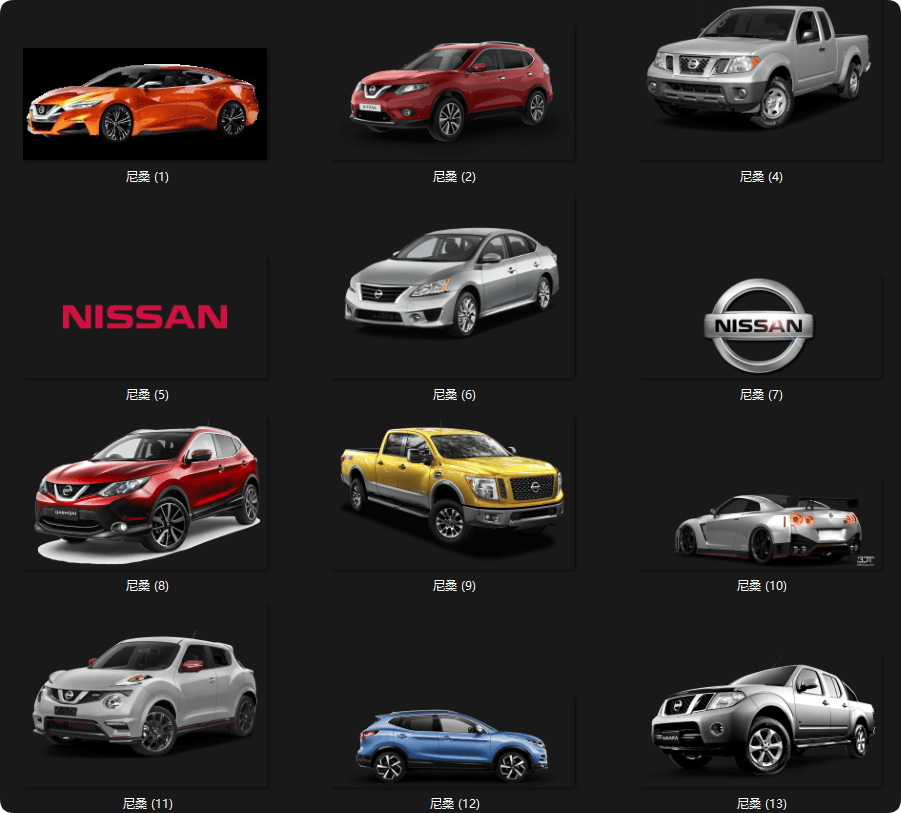The height and width of the screenshot is (813, 901).
Task: Select the 尼桑 (12) file label
Action: click(454, 804)
